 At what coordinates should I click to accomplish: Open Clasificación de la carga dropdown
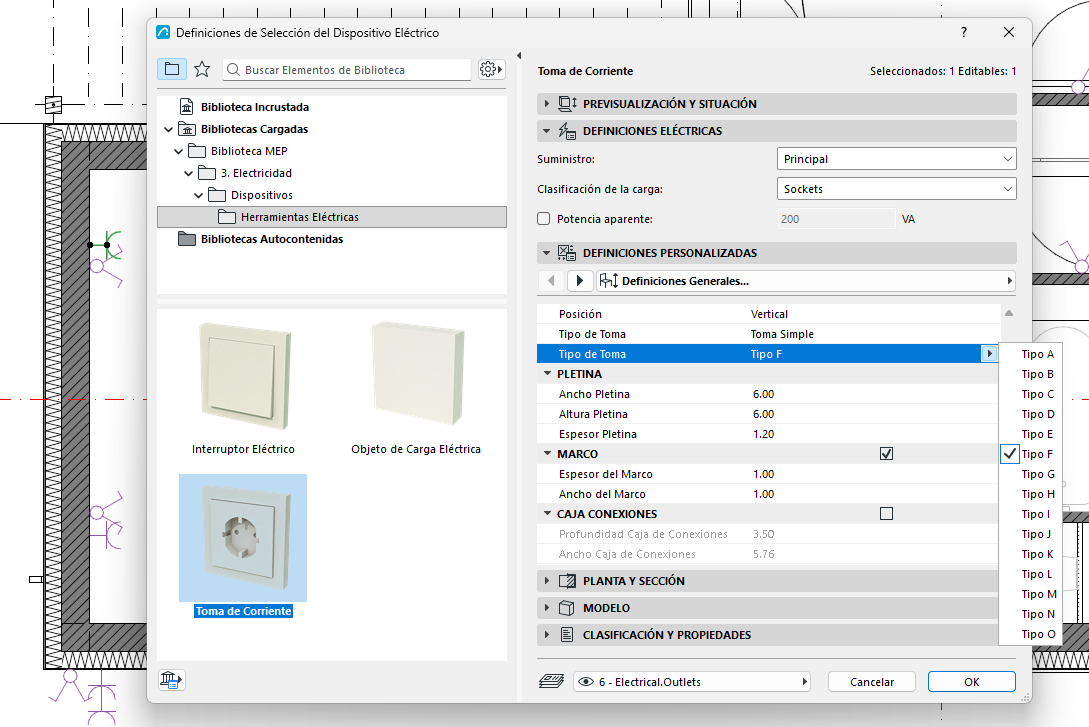coord(897,189)
